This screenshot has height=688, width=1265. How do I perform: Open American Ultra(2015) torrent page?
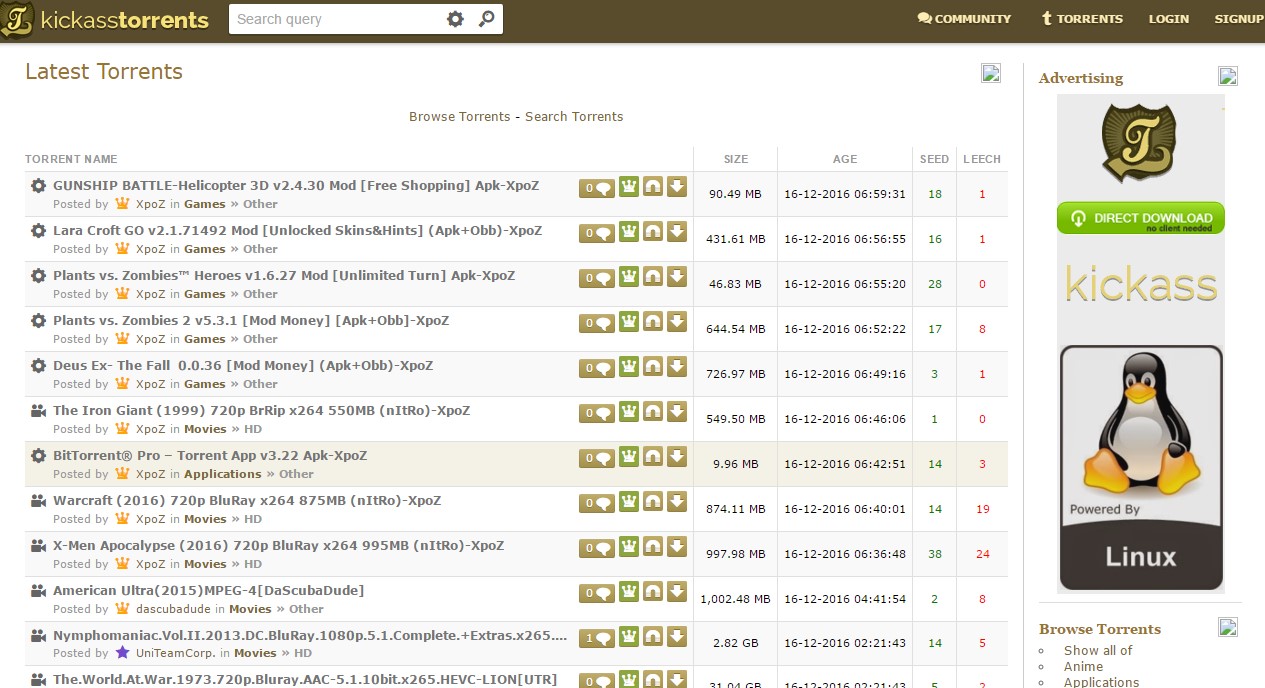[x=208, y=590]
